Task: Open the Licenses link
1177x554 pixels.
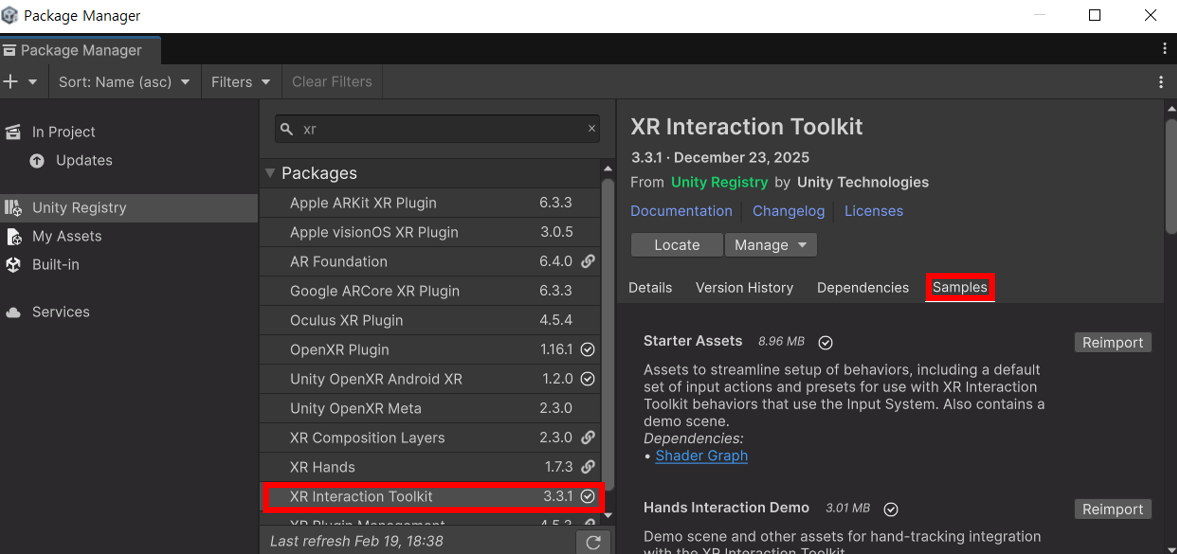Action: point(874,212)
